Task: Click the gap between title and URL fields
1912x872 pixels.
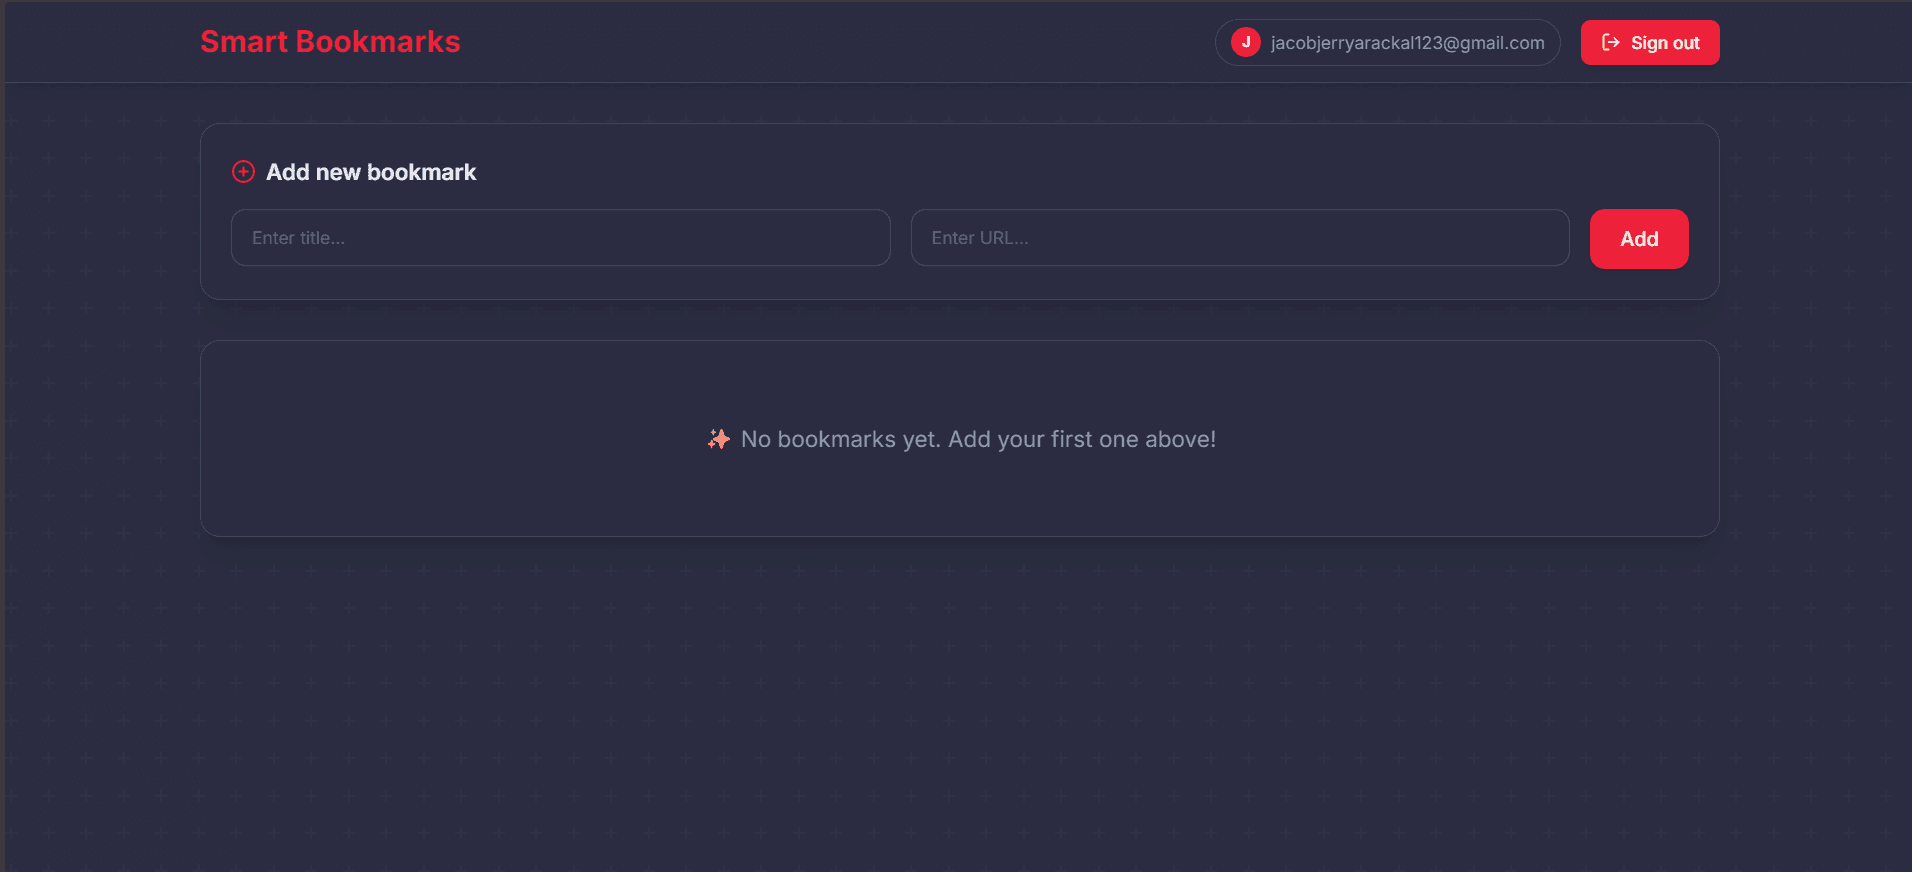Action: [x=901, y=238]
